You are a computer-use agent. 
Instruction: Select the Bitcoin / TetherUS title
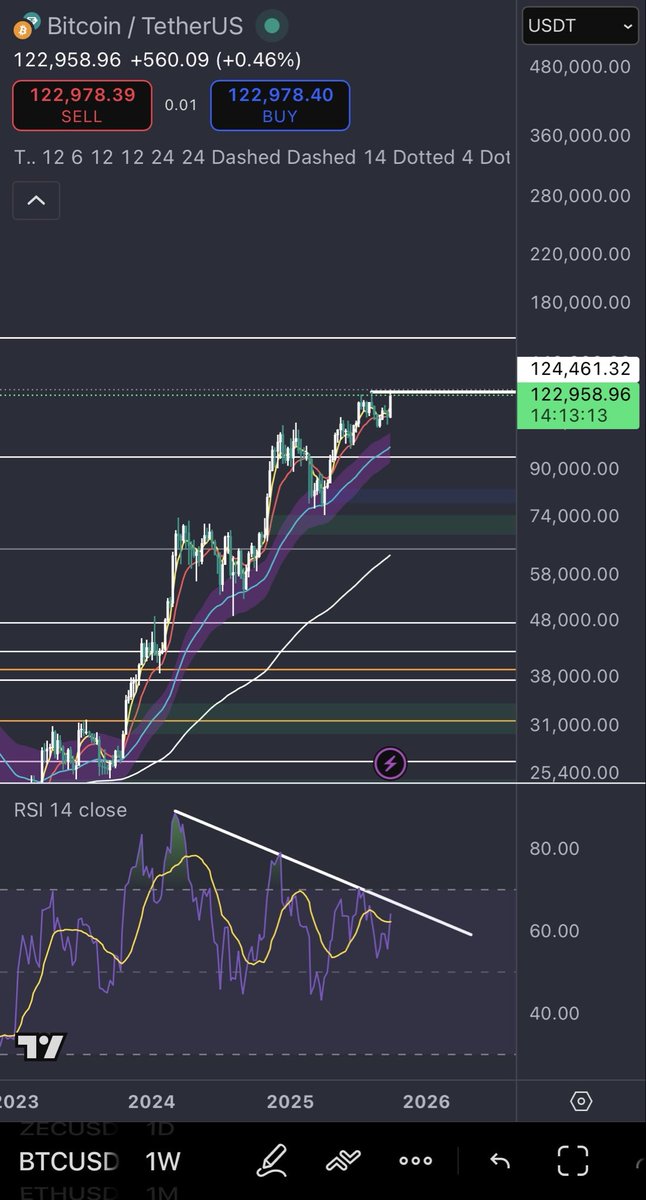[146, 25]
